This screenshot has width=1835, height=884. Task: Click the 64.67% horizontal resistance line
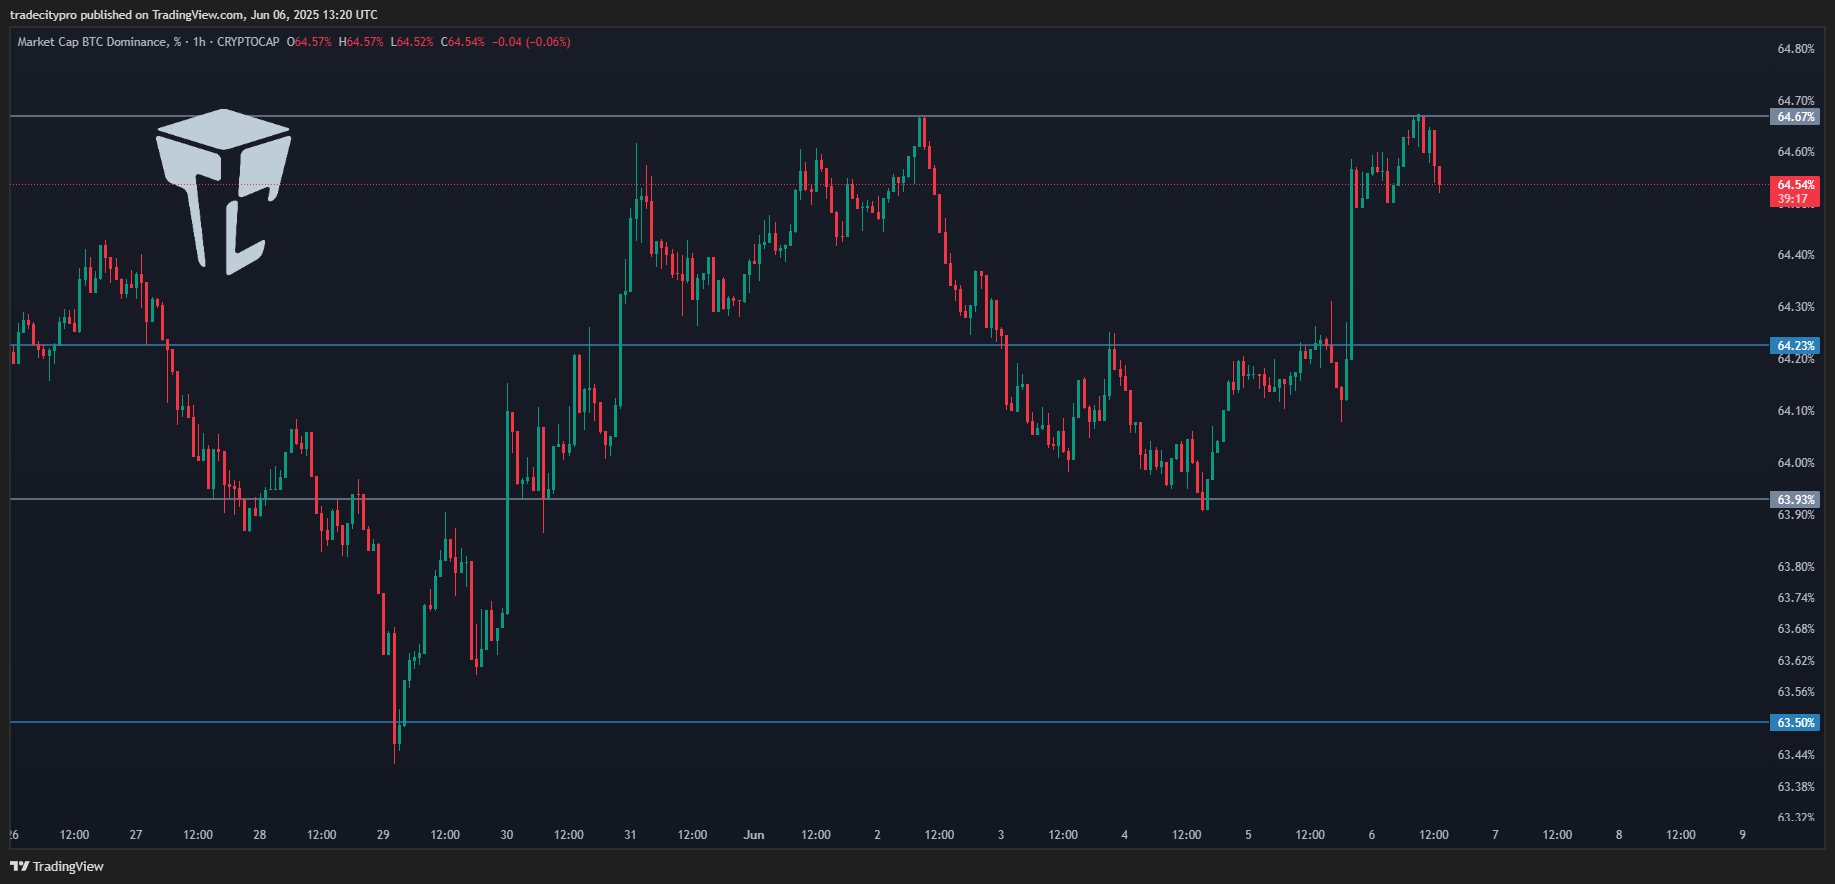(888, 117)
